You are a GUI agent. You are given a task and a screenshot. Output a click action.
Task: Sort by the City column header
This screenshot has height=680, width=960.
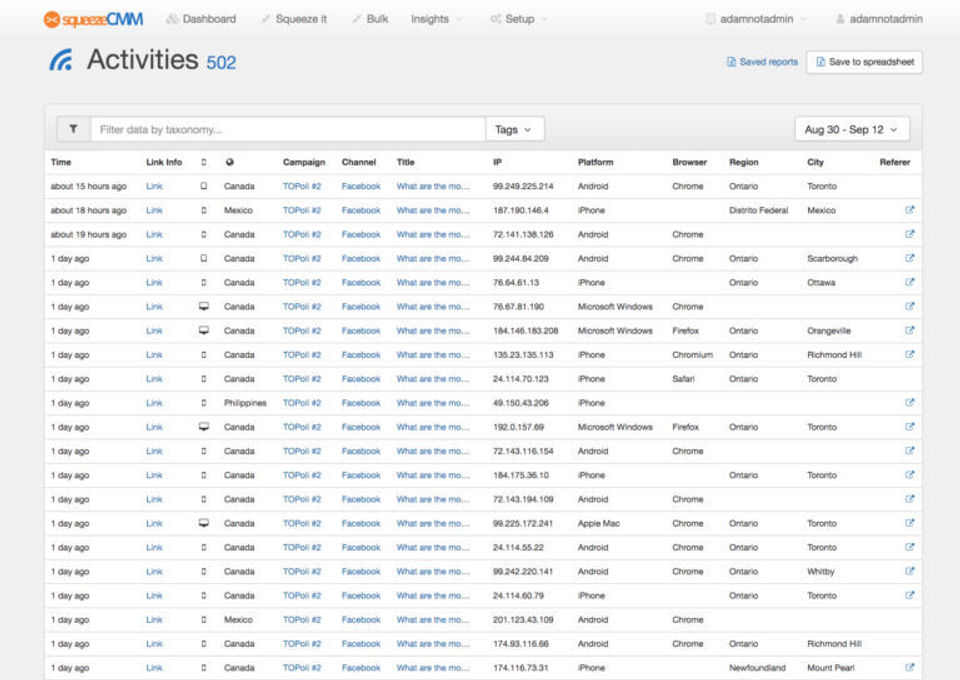[816, 162]
